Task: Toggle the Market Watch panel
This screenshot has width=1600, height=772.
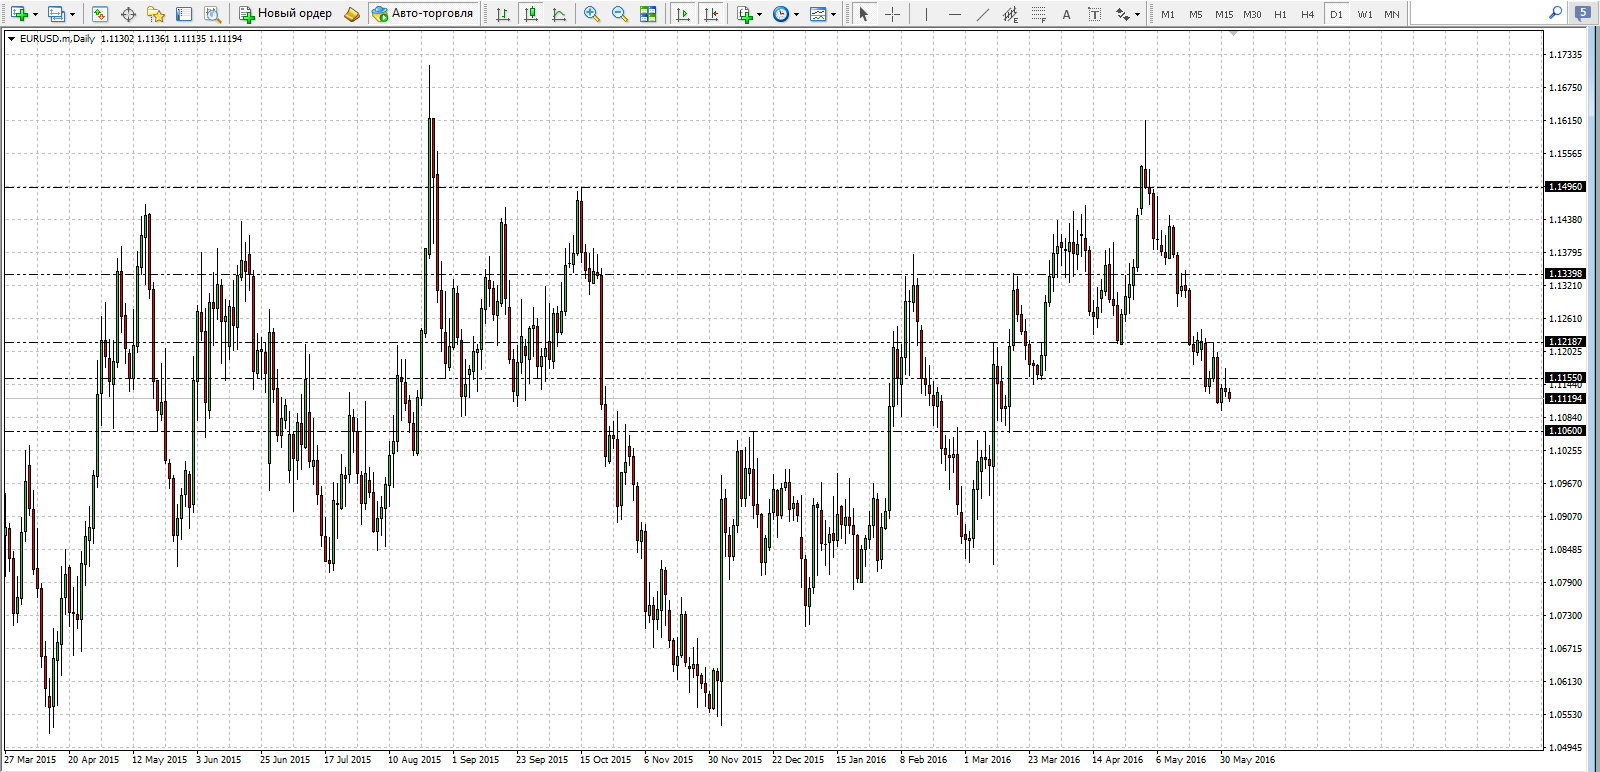Action: (100, 14)
